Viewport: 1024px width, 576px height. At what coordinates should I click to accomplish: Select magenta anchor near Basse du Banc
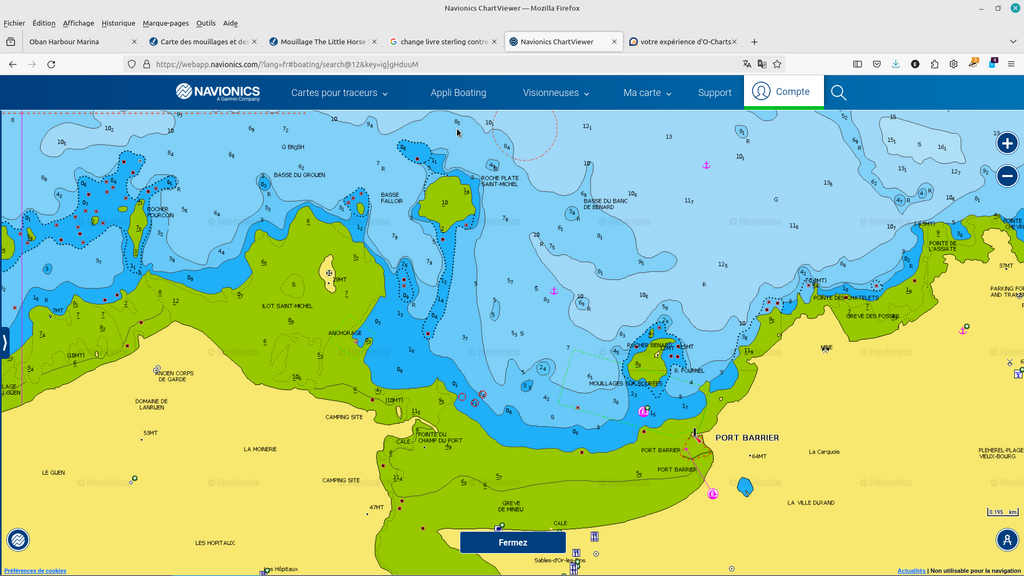(x=706, y=165)
